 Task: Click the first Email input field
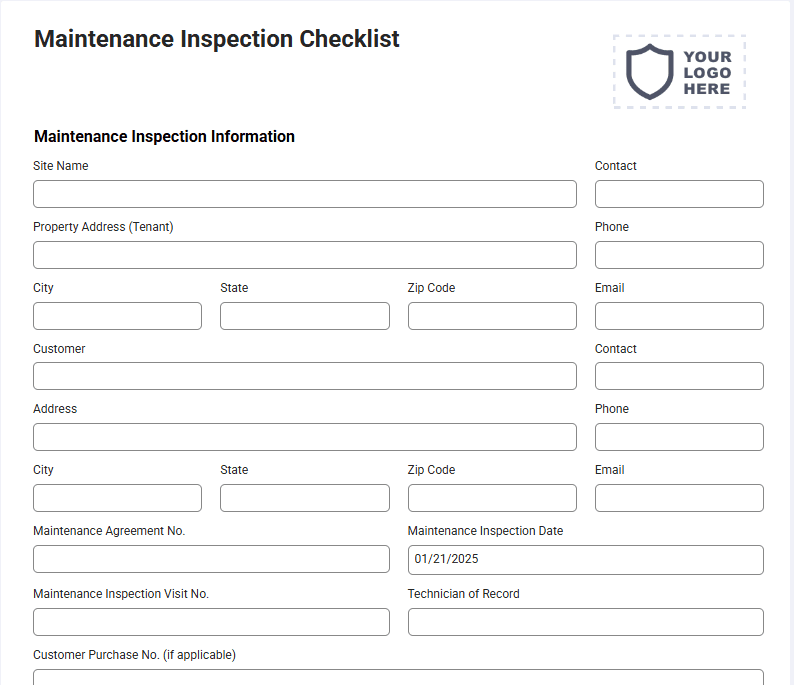679,316
